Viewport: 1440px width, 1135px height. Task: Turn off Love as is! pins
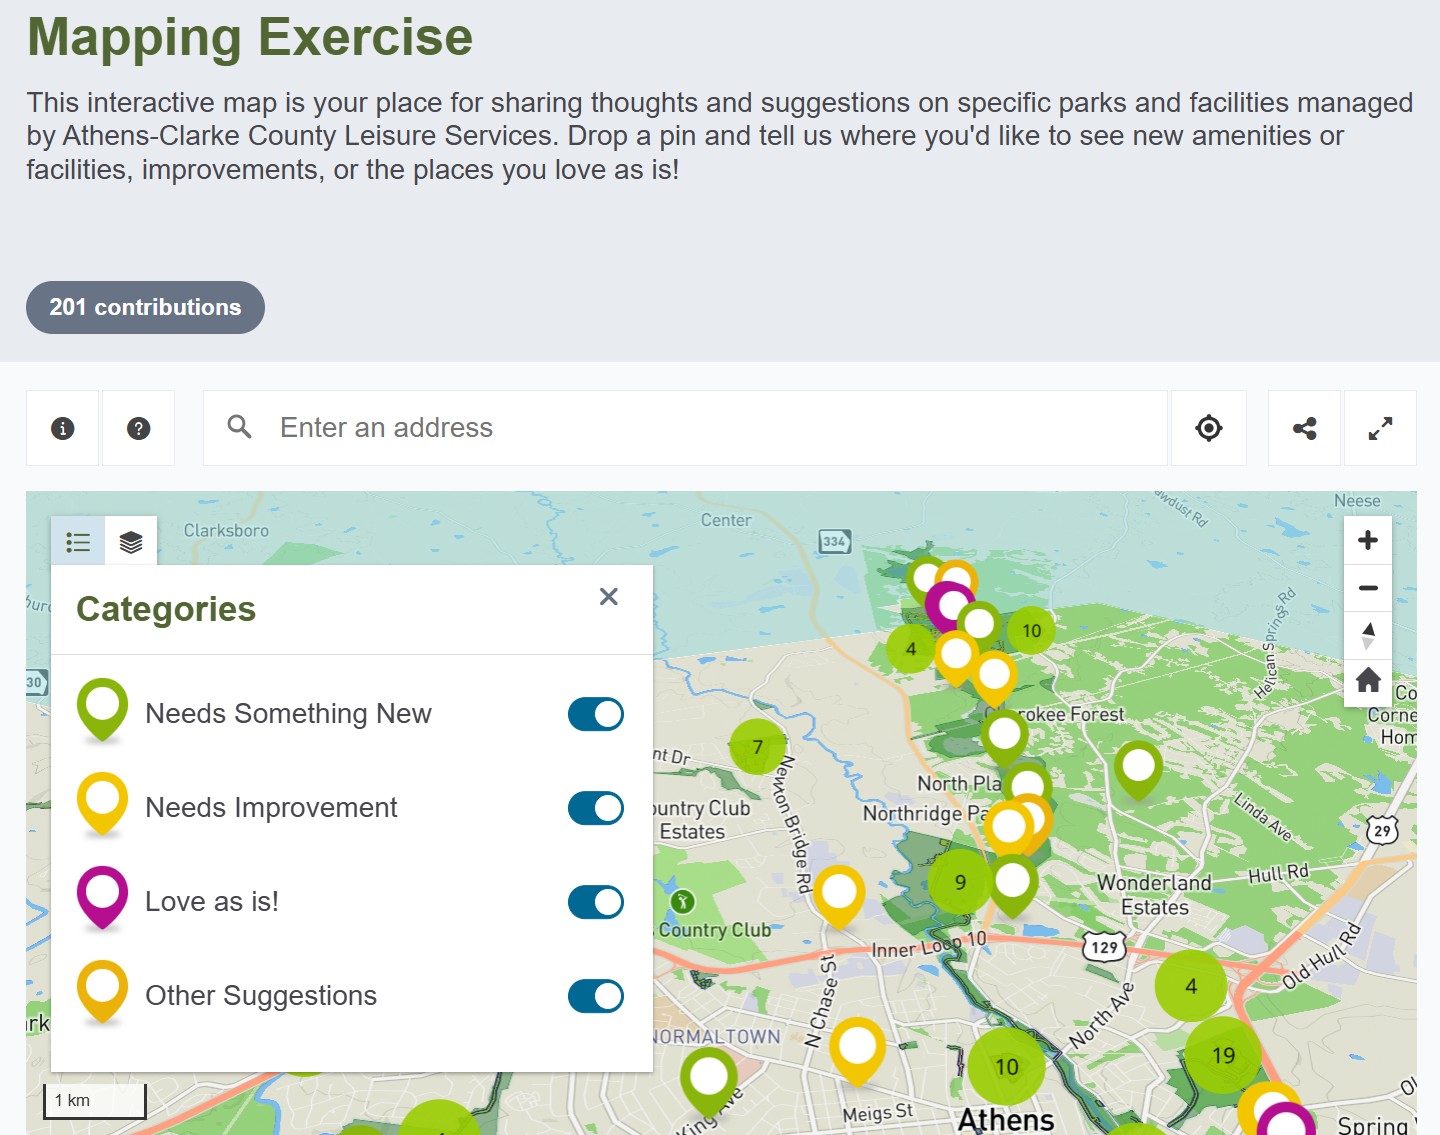595,902
